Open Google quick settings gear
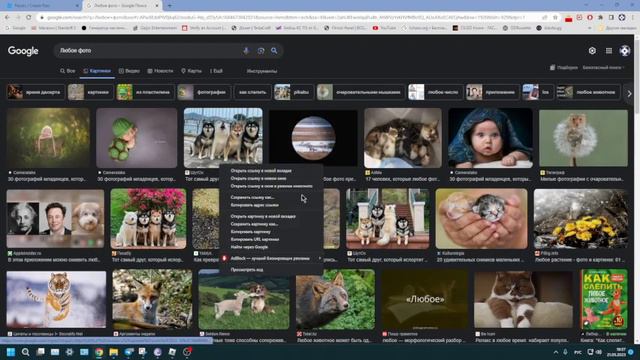 (592, 51)
